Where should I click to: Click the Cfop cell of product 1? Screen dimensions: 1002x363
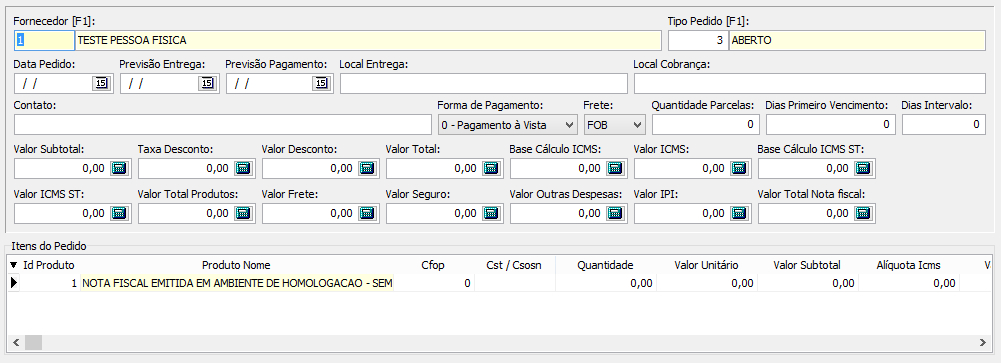[x=433, y=282]
